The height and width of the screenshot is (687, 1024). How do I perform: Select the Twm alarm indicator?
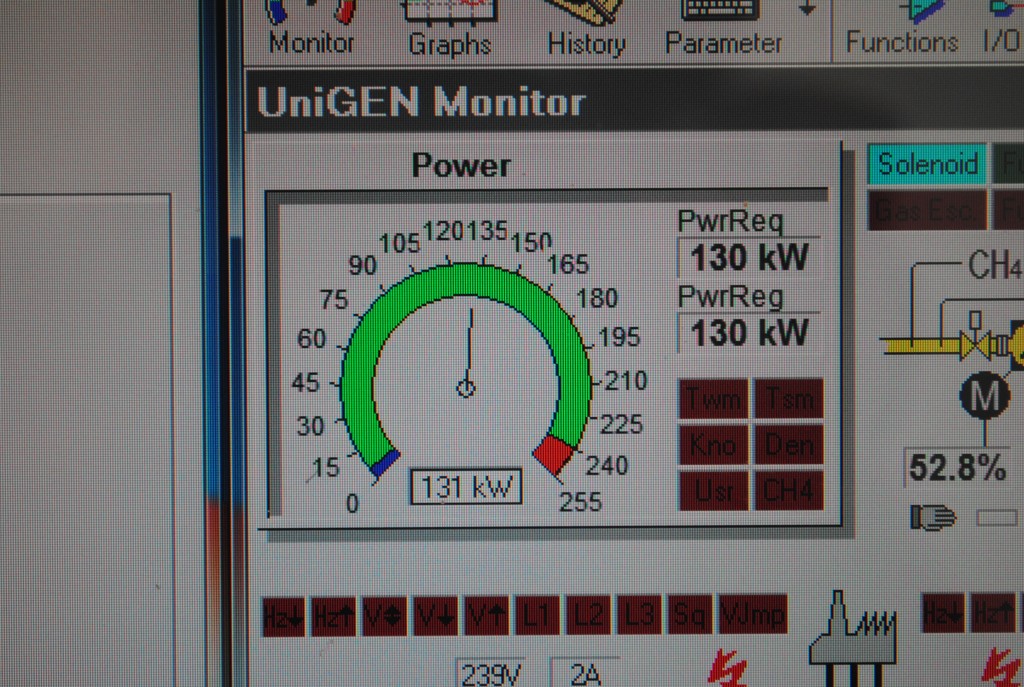coord(714,398)
